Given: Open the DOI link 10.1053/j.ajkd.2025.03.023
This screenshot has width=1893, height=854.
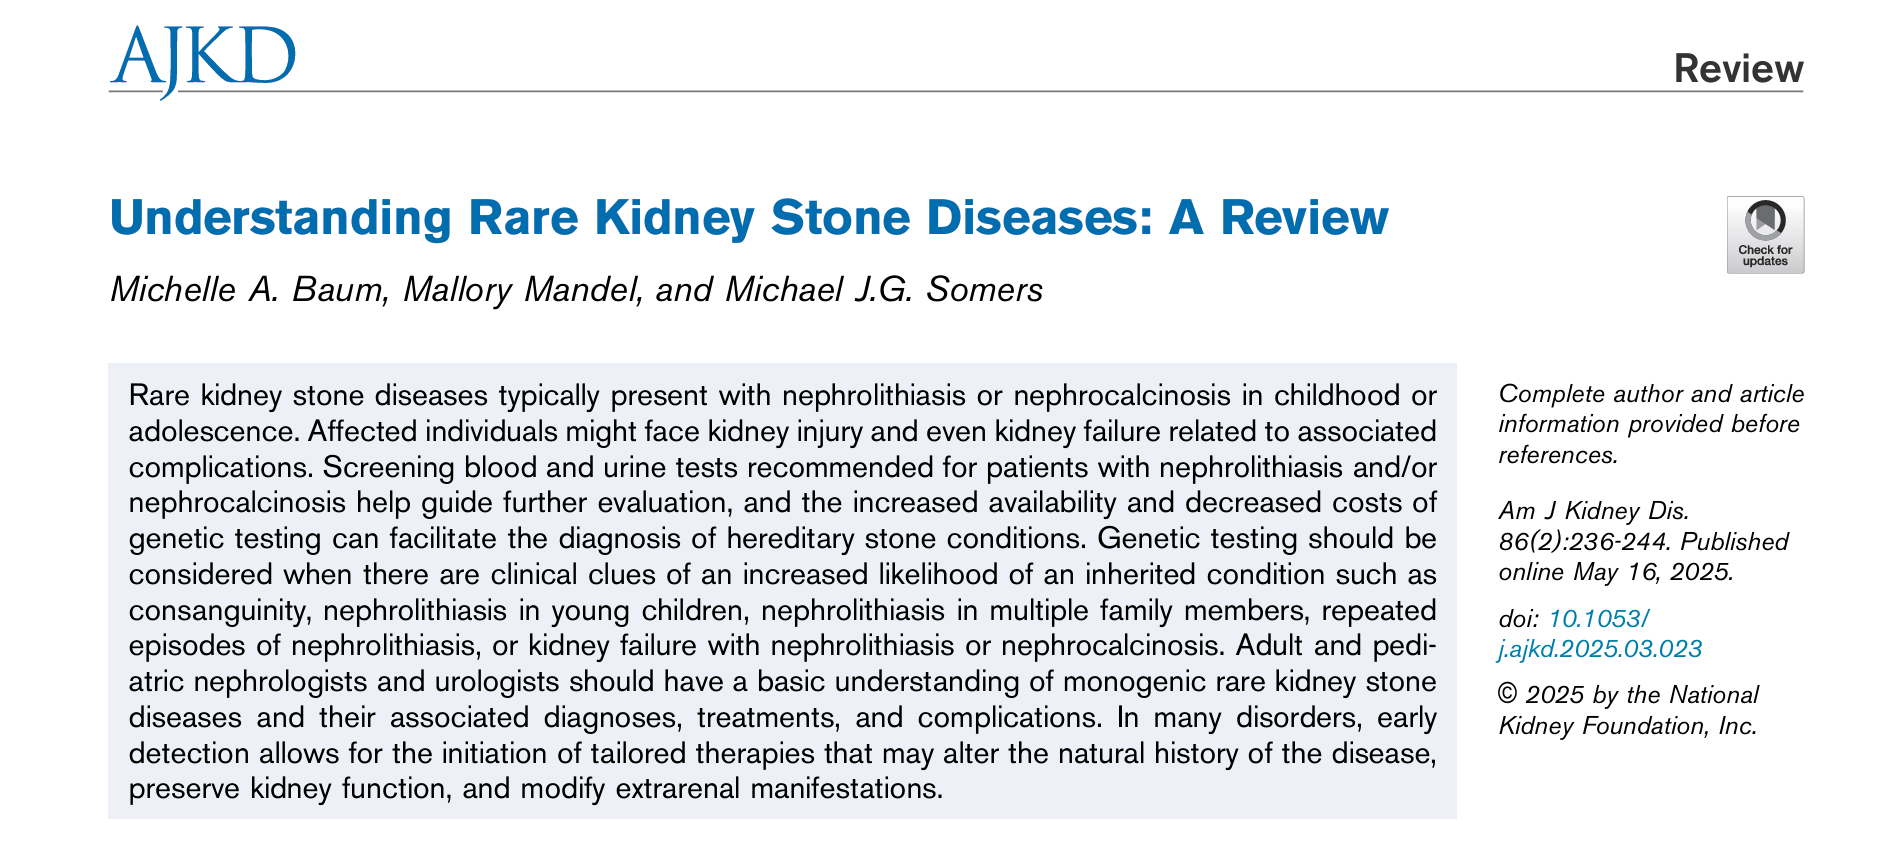Looking at the screenshot, I should tap(1600, 634).
